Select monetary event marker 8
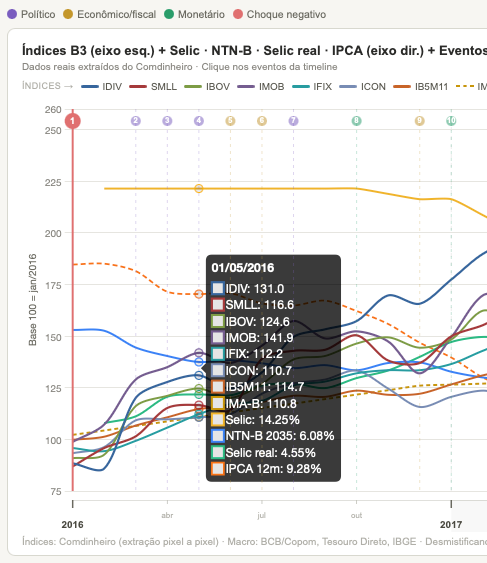The height and width of the screenshot is (563, 487). [356, 121]
